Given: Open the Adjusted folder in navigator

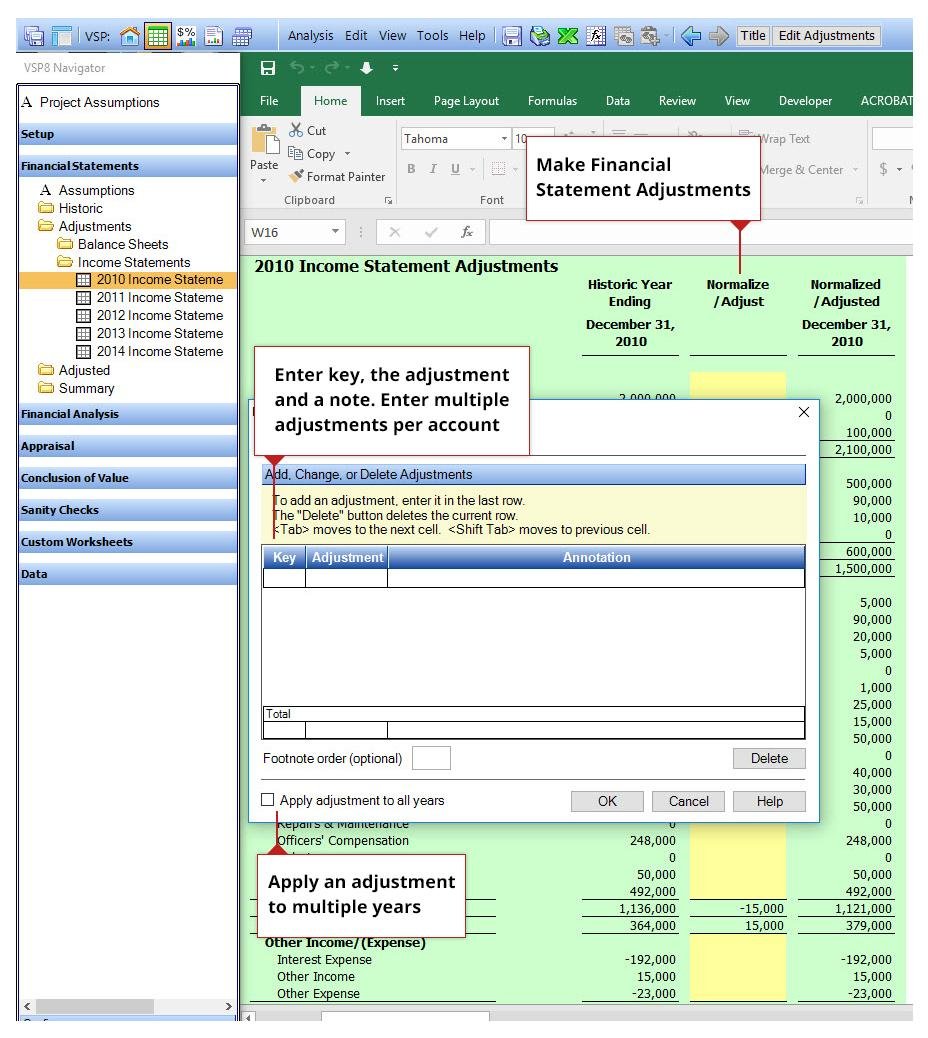Looking at the screenshot, I should click(x=74, y=370).
